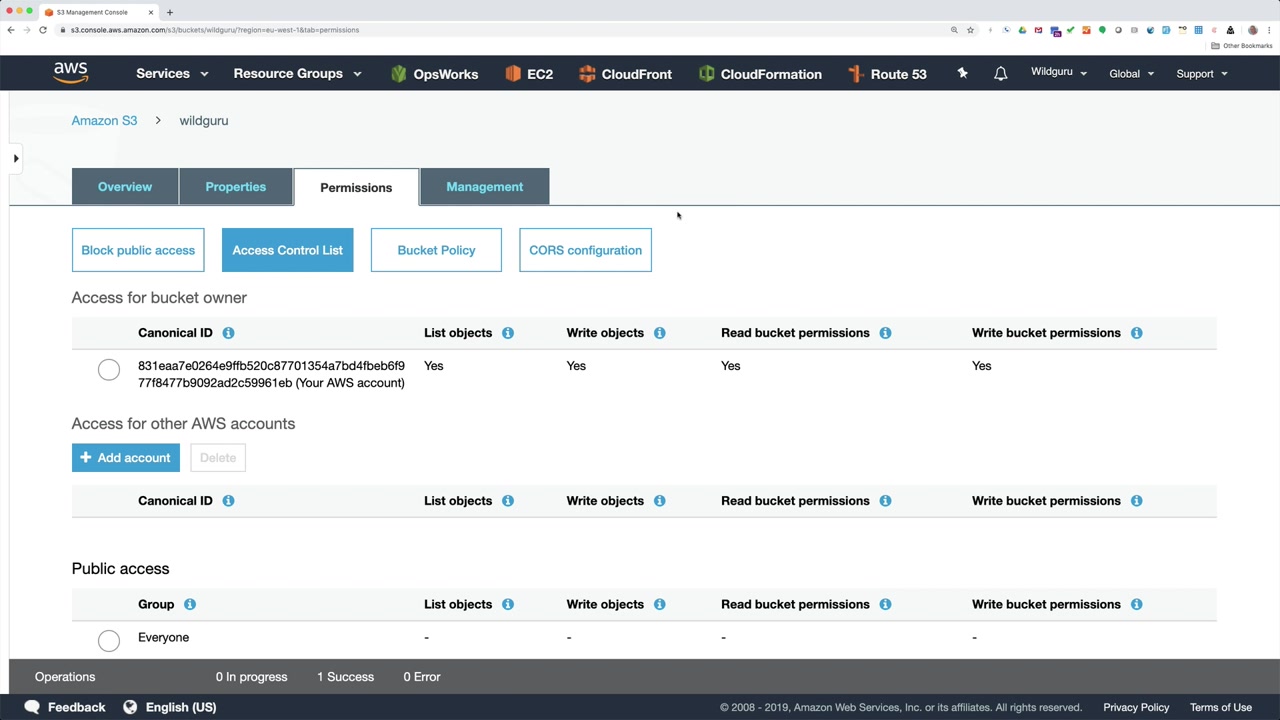1280x720 pixels.
Task: Open the Bucket Policy section
Action: (436, 250)
